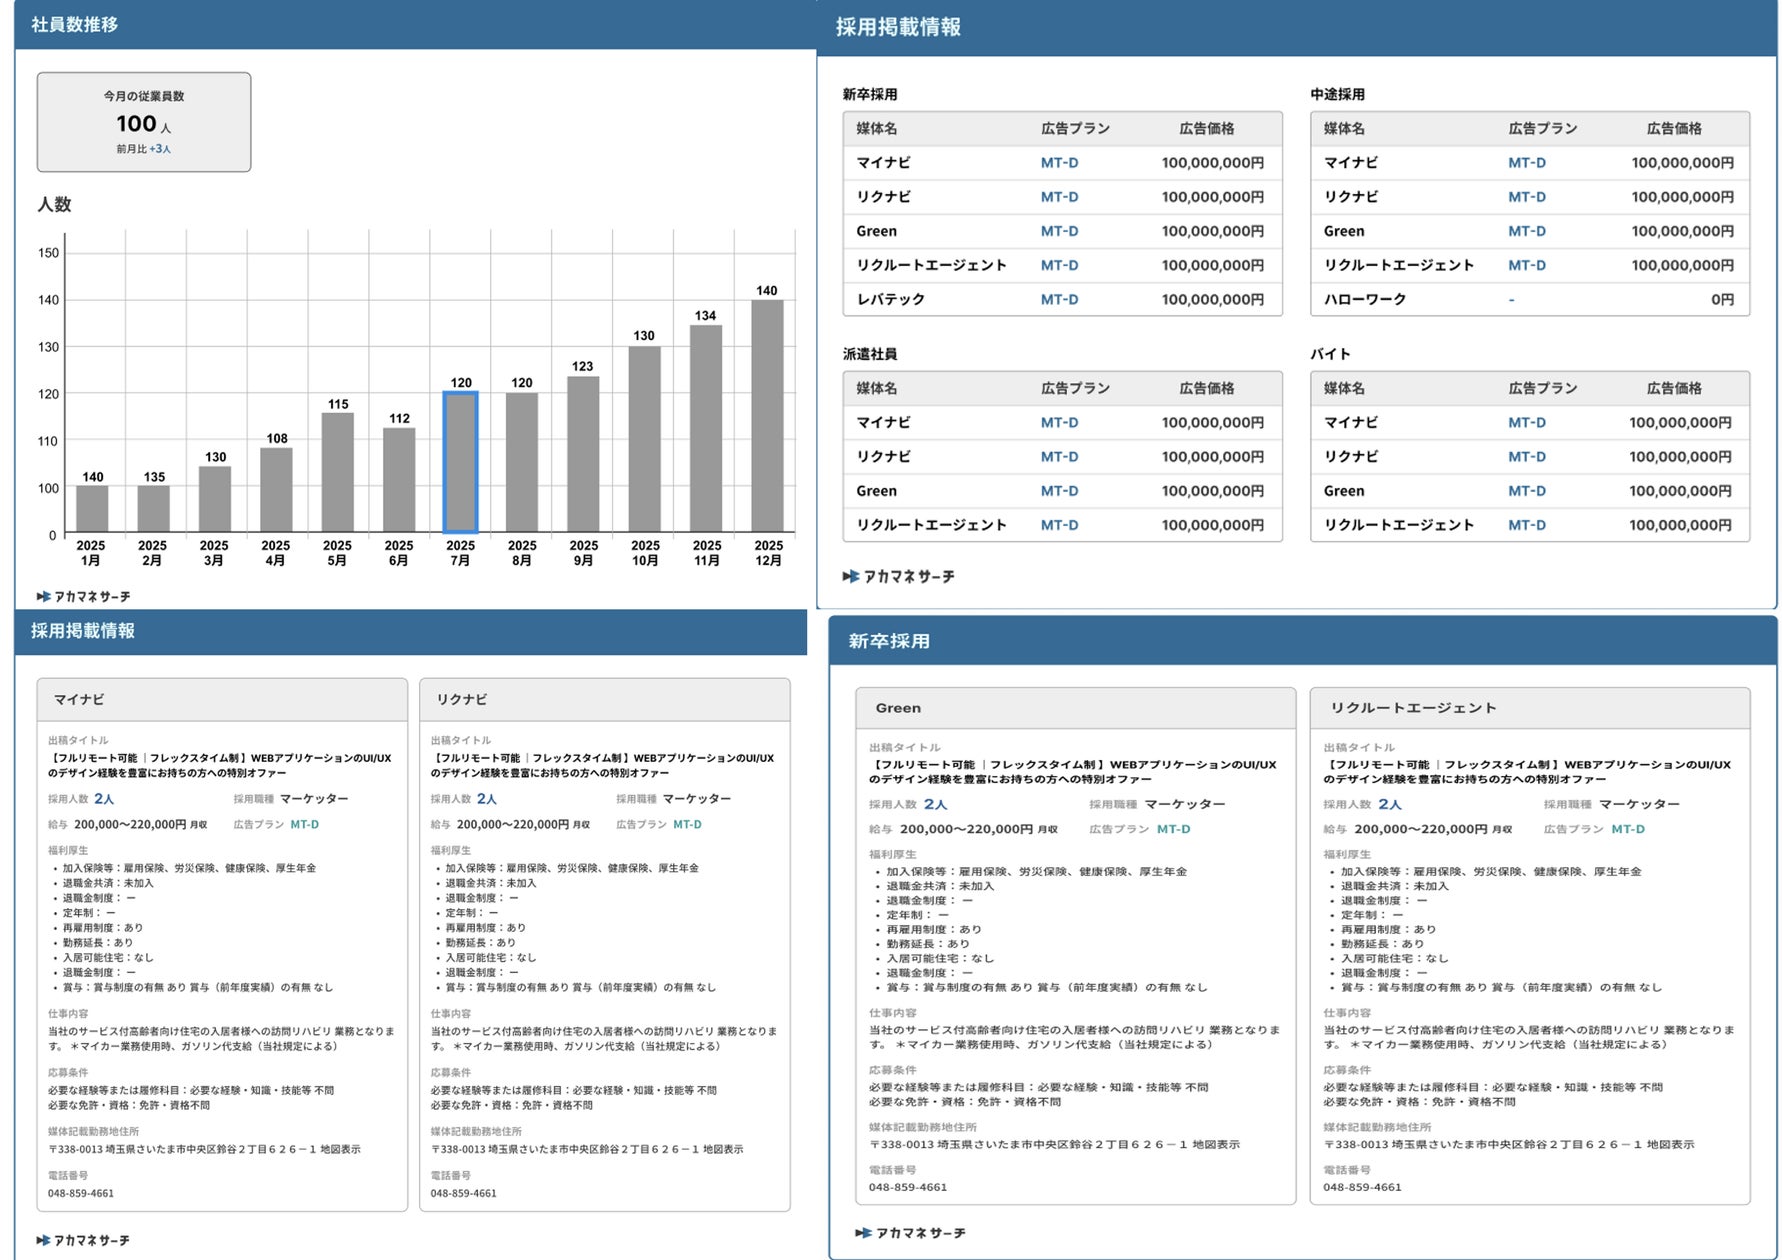
Task: Click the MT-D 広告プラン in the リクナビ card
Action: [687, 825]
